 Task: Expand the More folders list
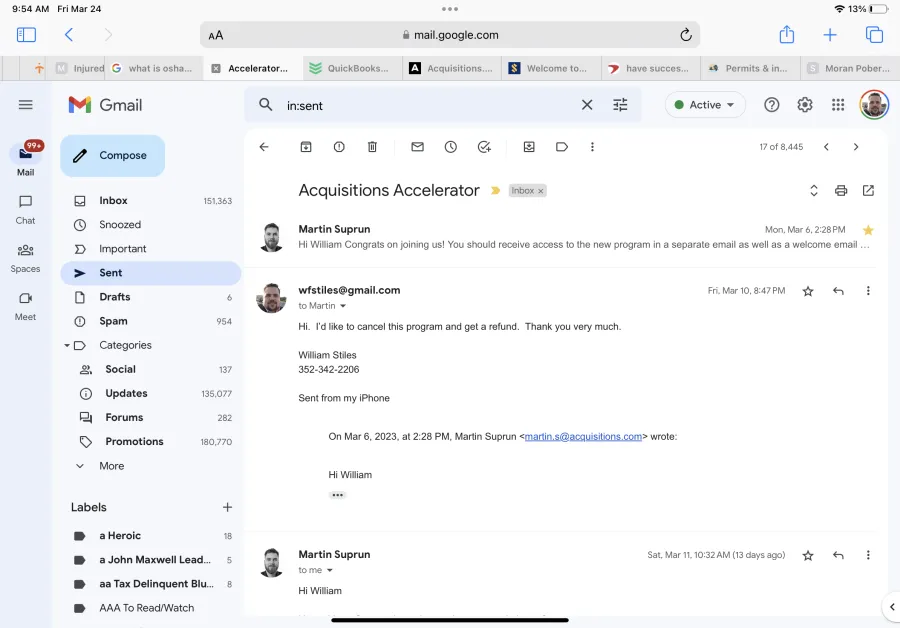tap(111, 466)
